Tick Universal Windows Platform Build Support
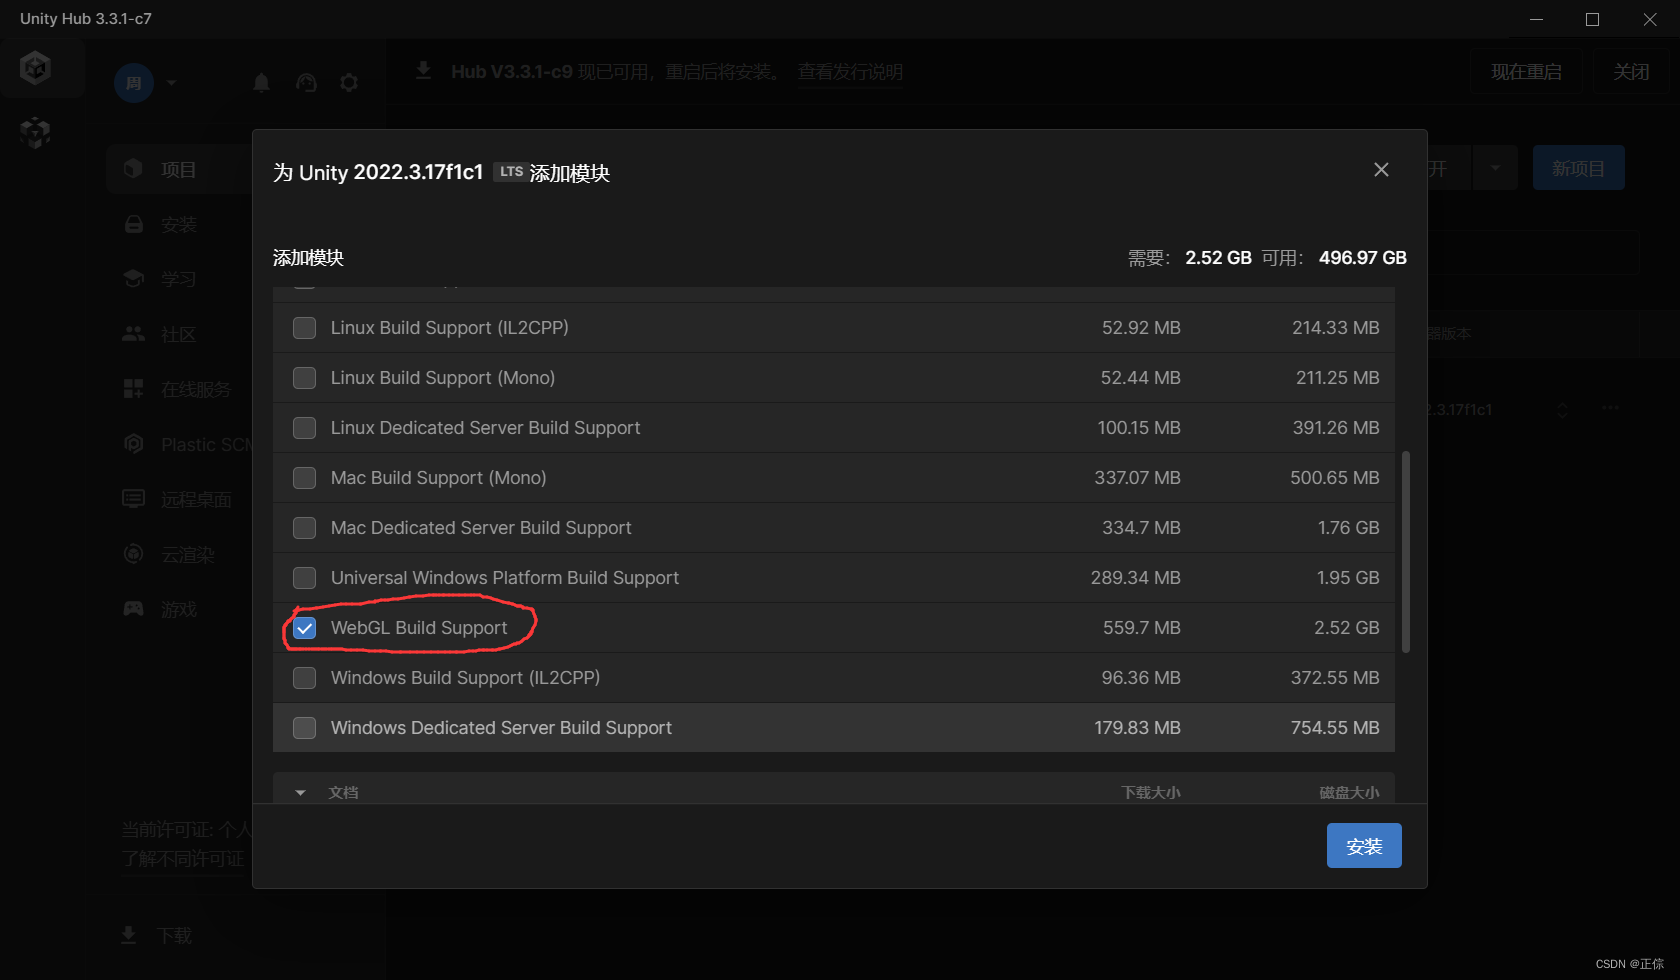 305,578
